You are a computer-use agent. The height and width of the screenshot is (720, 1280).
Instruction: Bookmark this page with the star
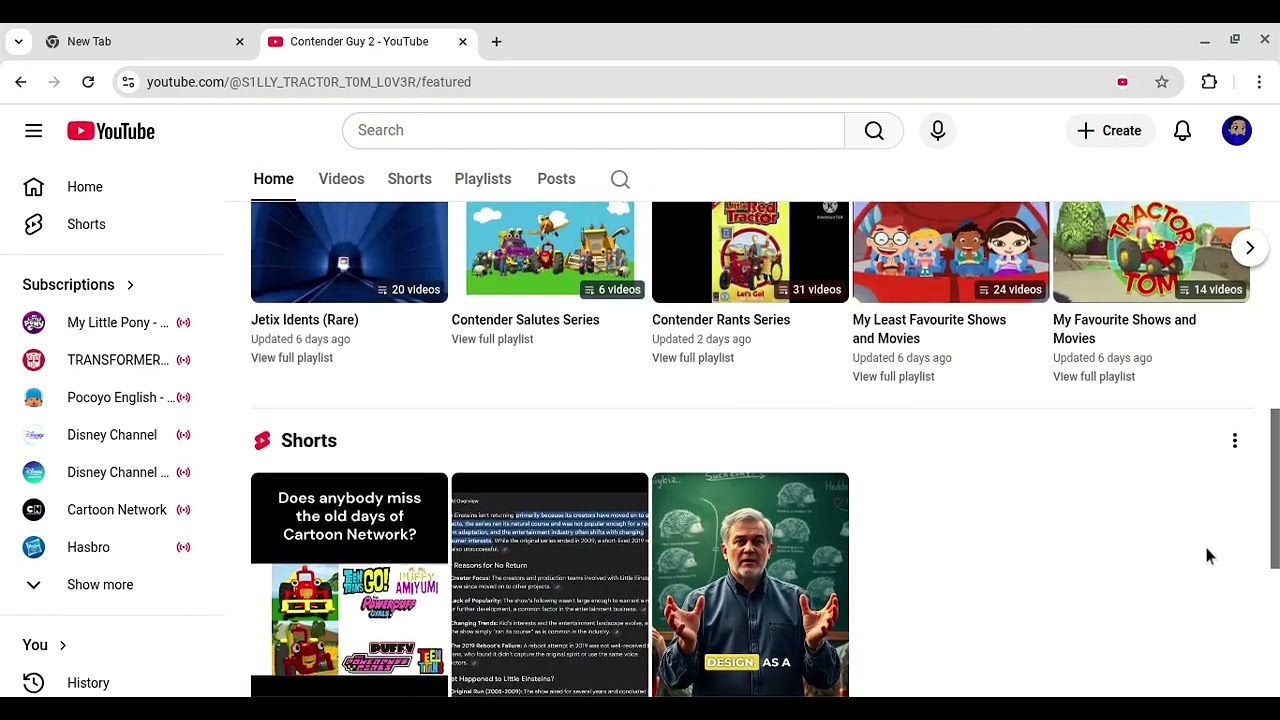tap(1162, 82)
